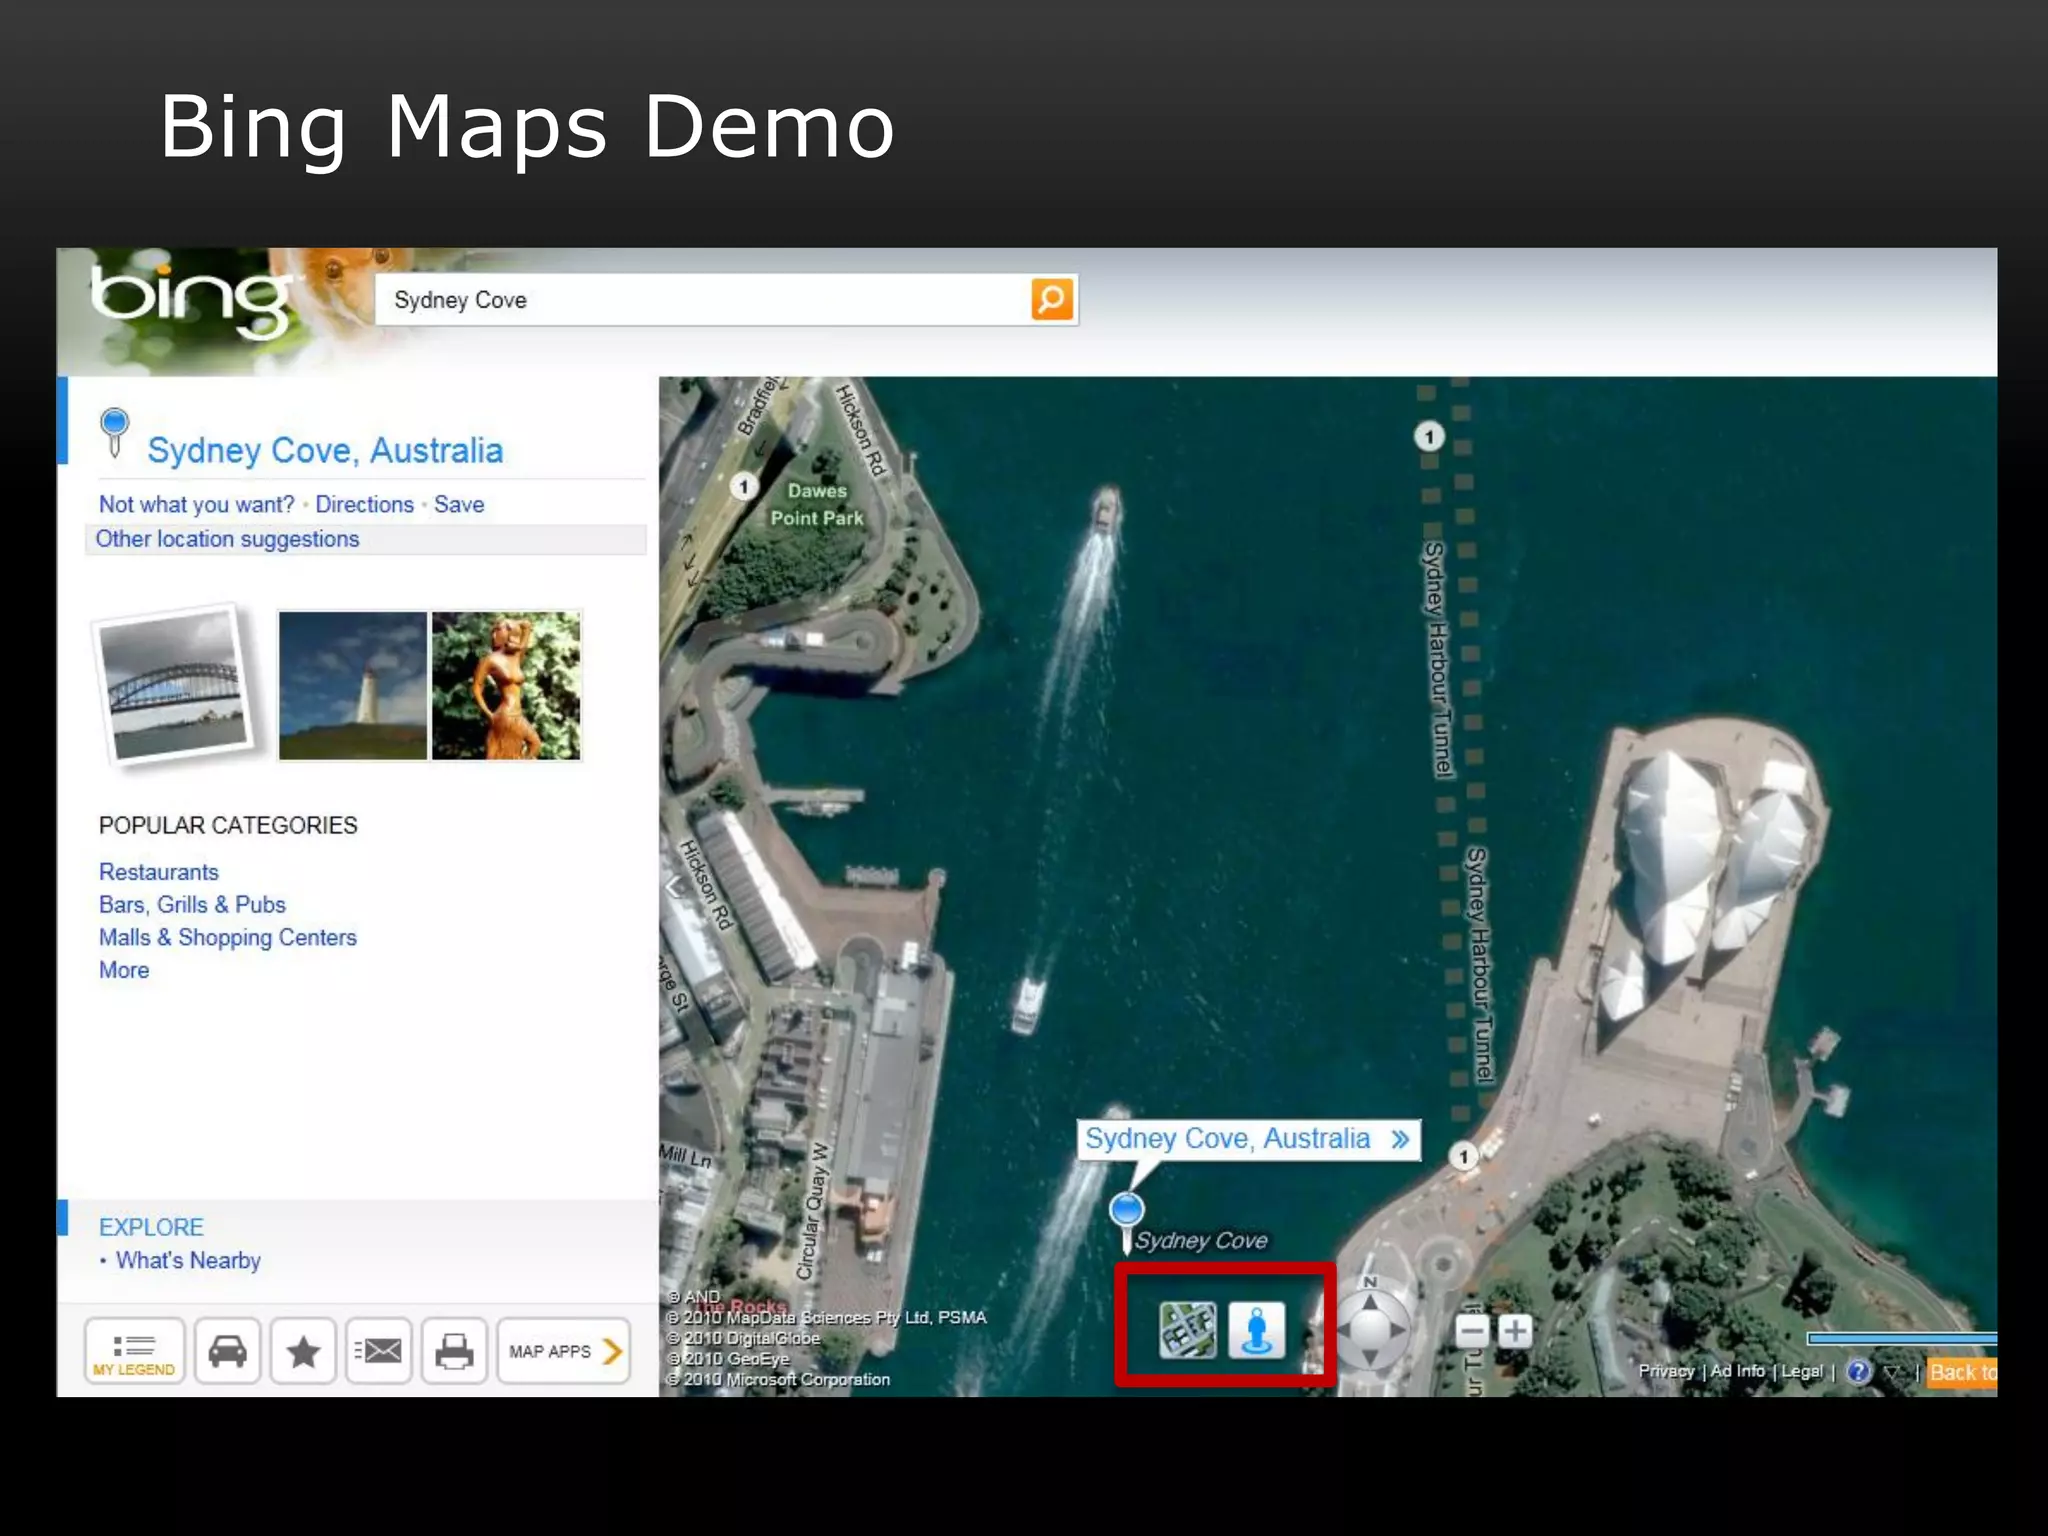Open the Harbour Bridge photo thumbnail

click(x=174, y=685)
